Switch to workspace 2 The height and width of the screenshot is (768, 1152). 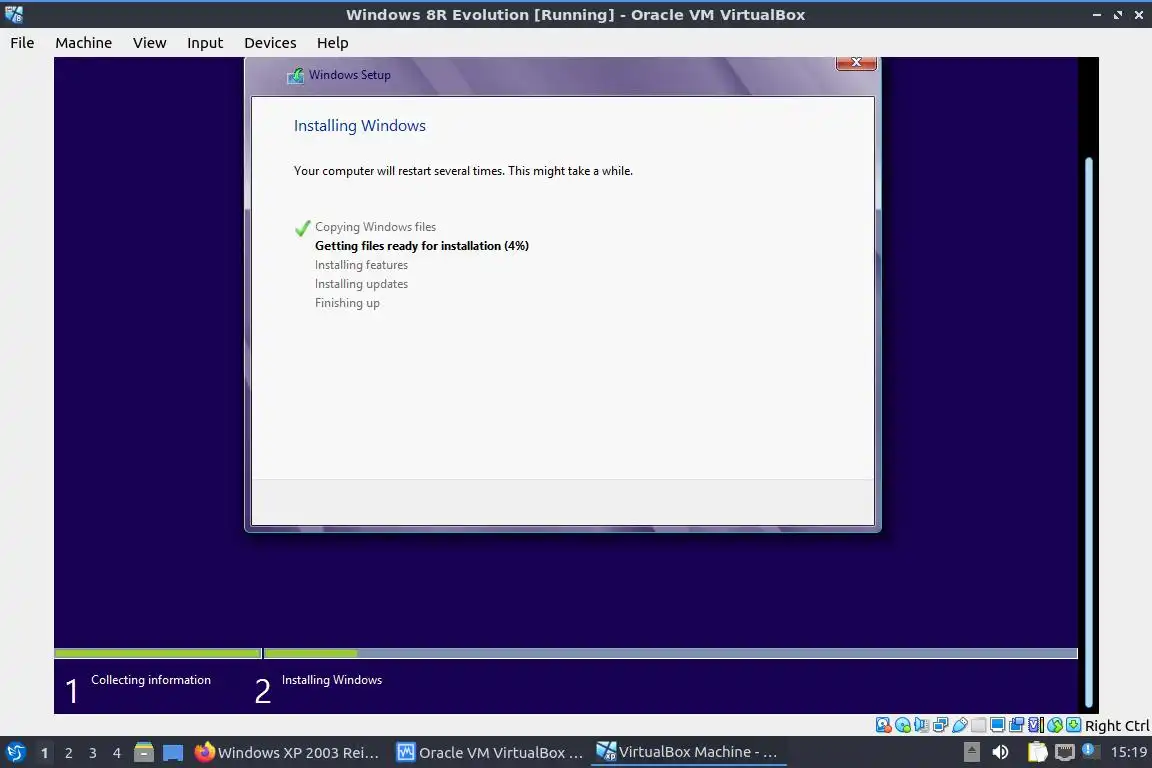coord(68,753)
